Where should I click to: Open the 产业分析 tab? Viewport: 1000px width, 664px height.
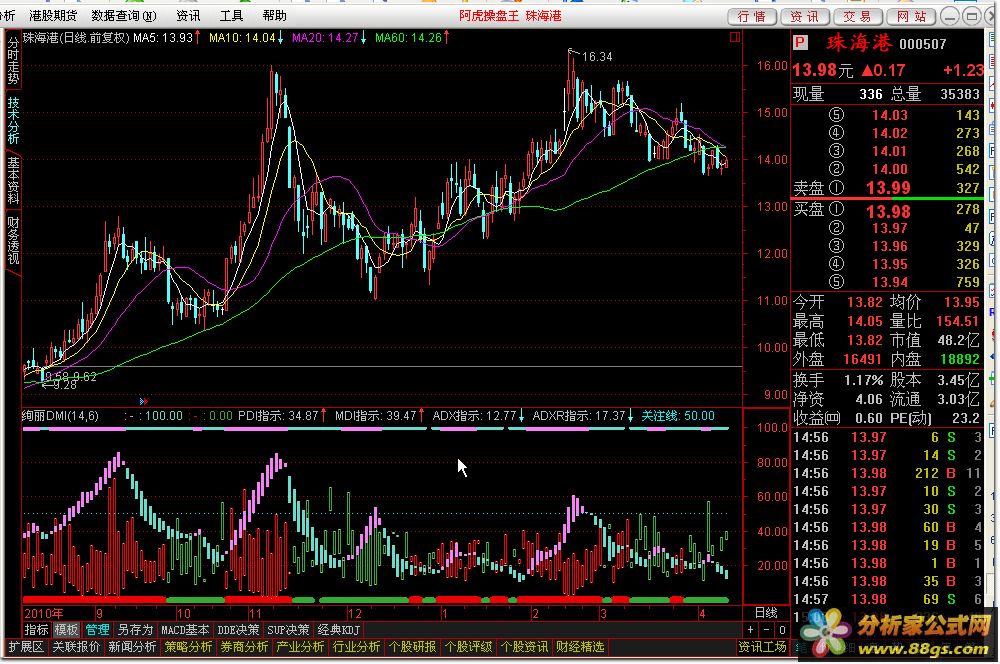coord(300,647)
